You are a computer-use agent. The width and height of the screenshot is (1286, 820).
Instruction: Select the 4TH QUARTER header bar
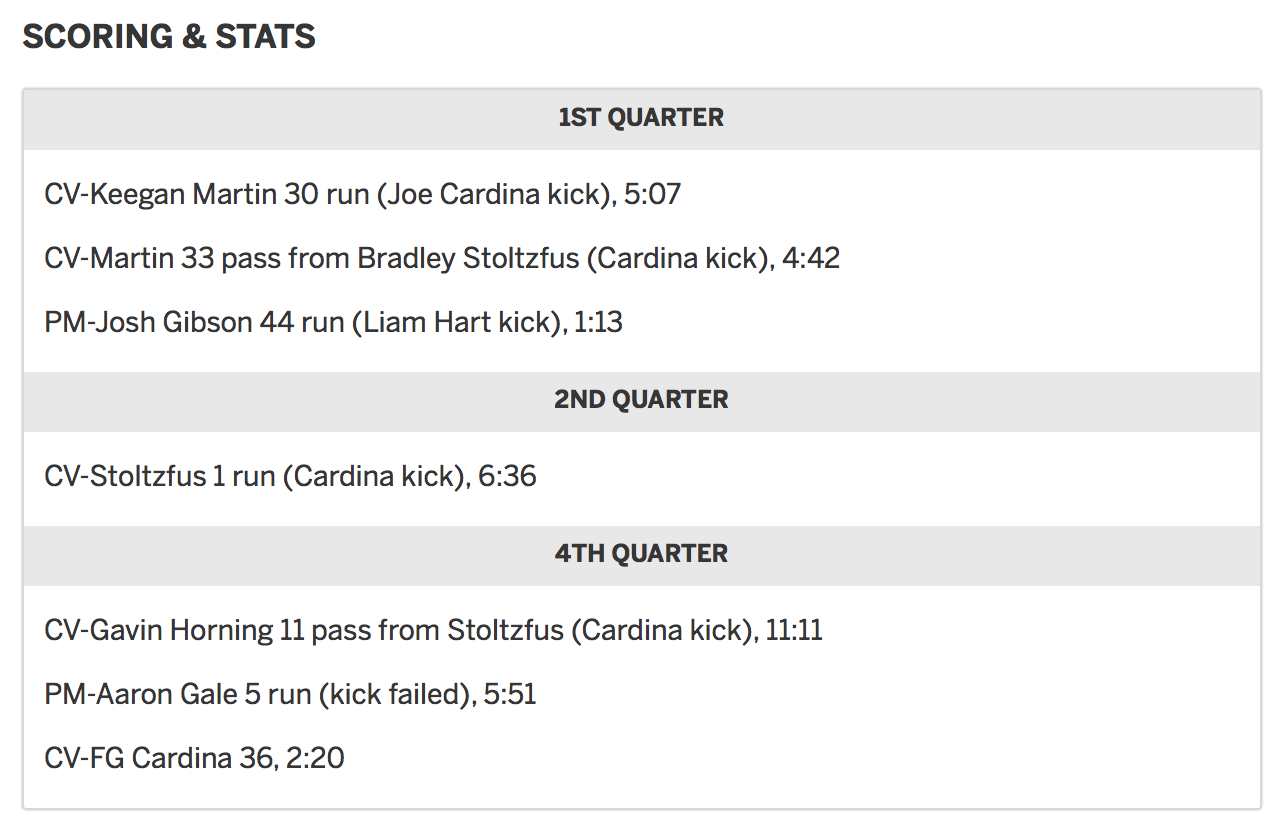tap(642, 555)
